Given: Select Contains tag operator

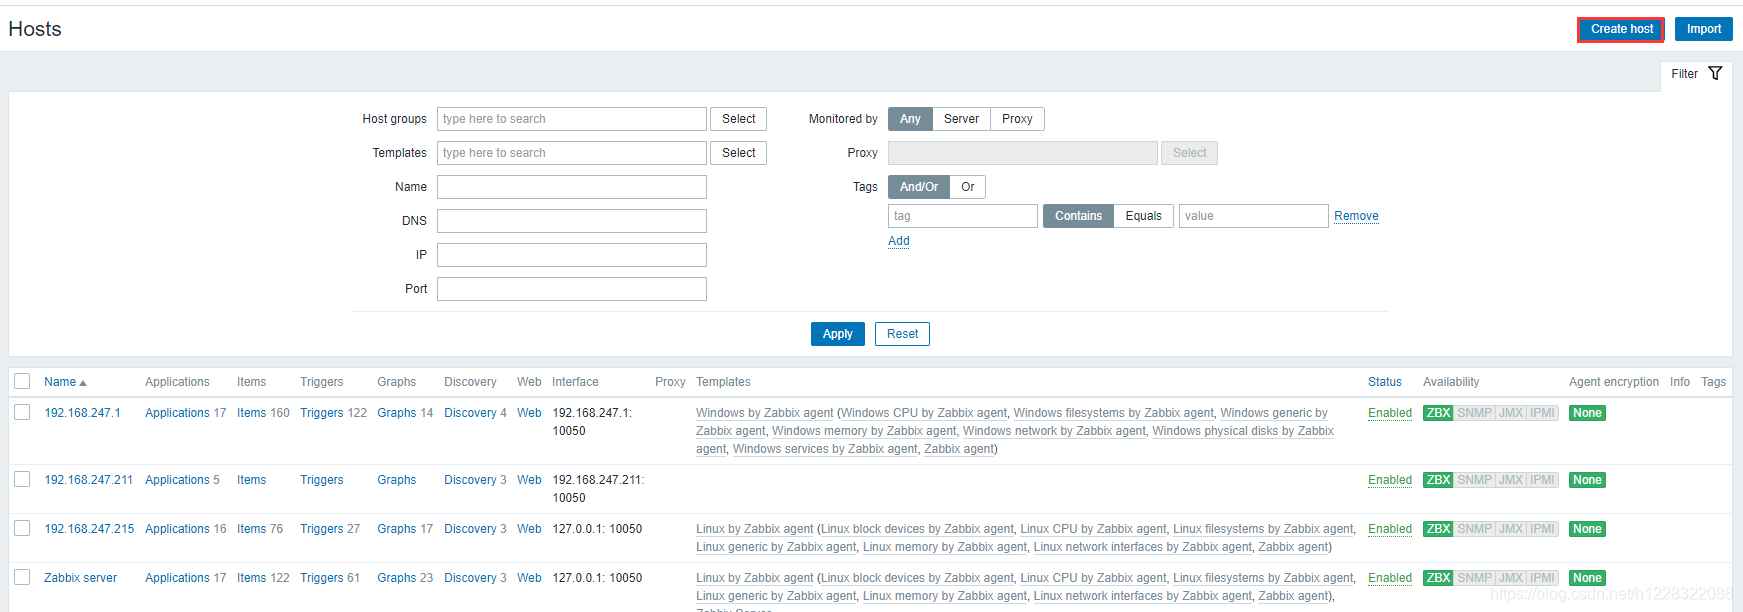Looking at the screenshot, I should coord(1078,216).
